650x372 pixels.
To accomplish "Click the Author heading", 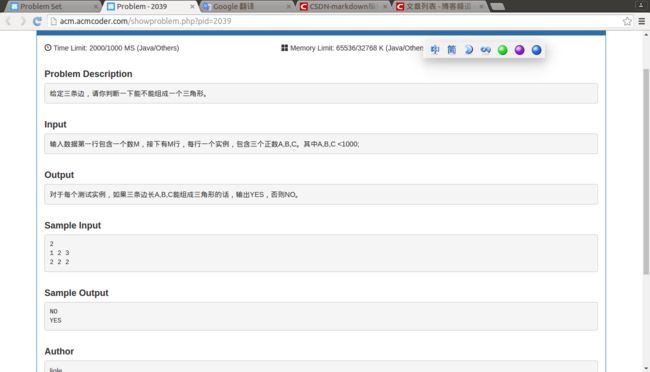I will [x=59, y=351].
